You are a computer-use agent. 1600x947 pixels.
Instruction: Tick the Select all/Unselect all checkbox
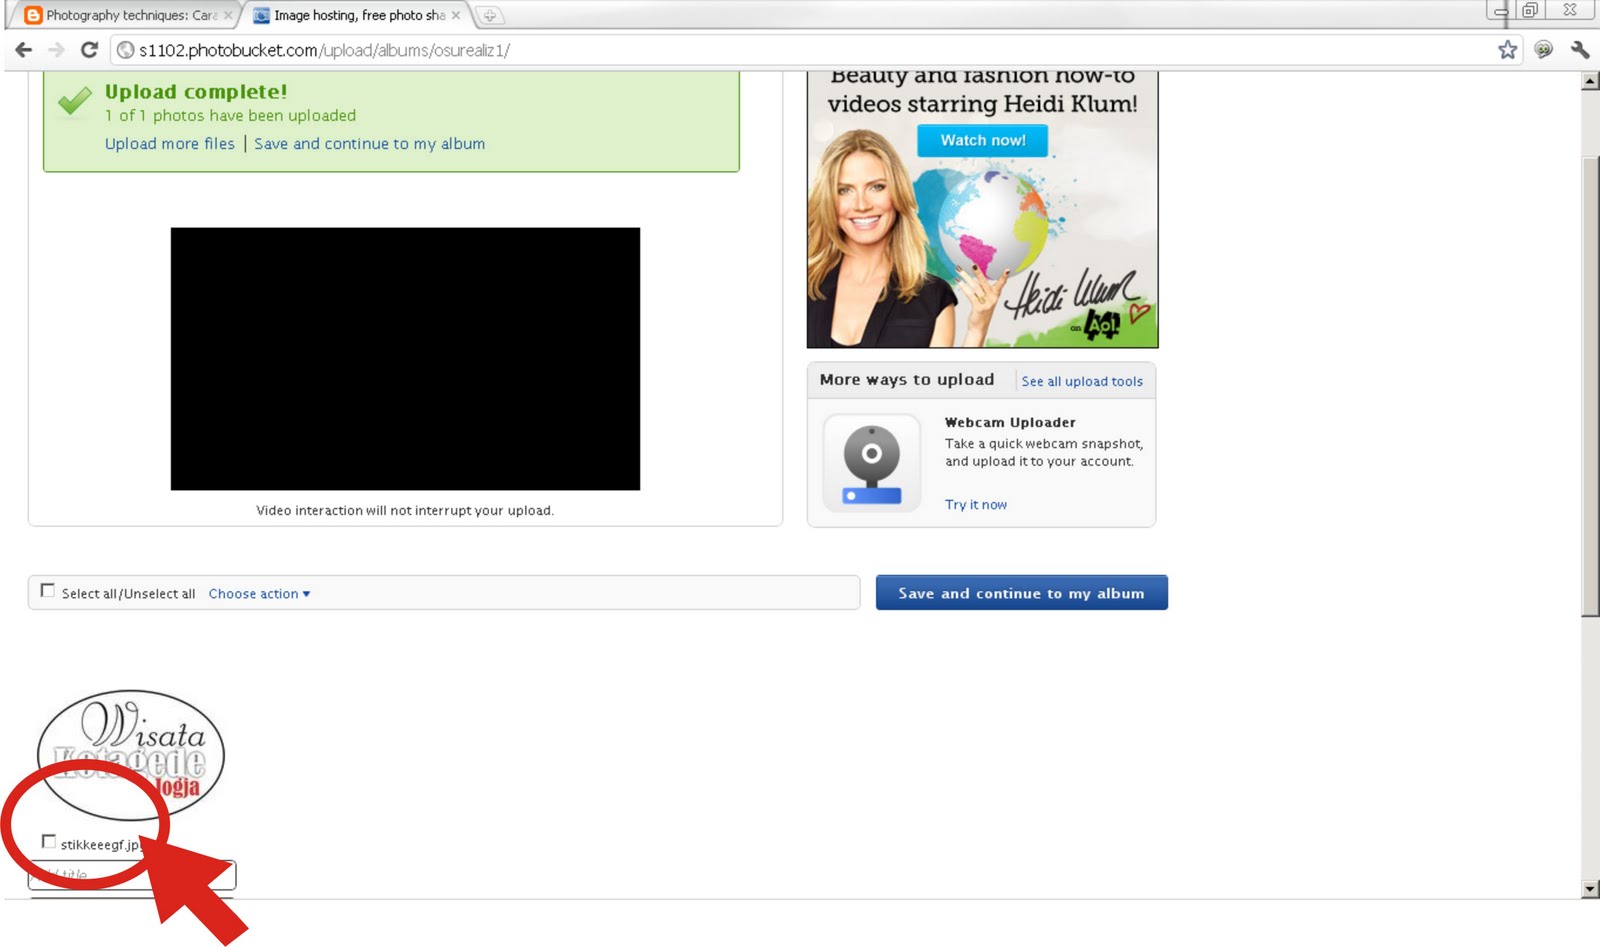[47, 591]
